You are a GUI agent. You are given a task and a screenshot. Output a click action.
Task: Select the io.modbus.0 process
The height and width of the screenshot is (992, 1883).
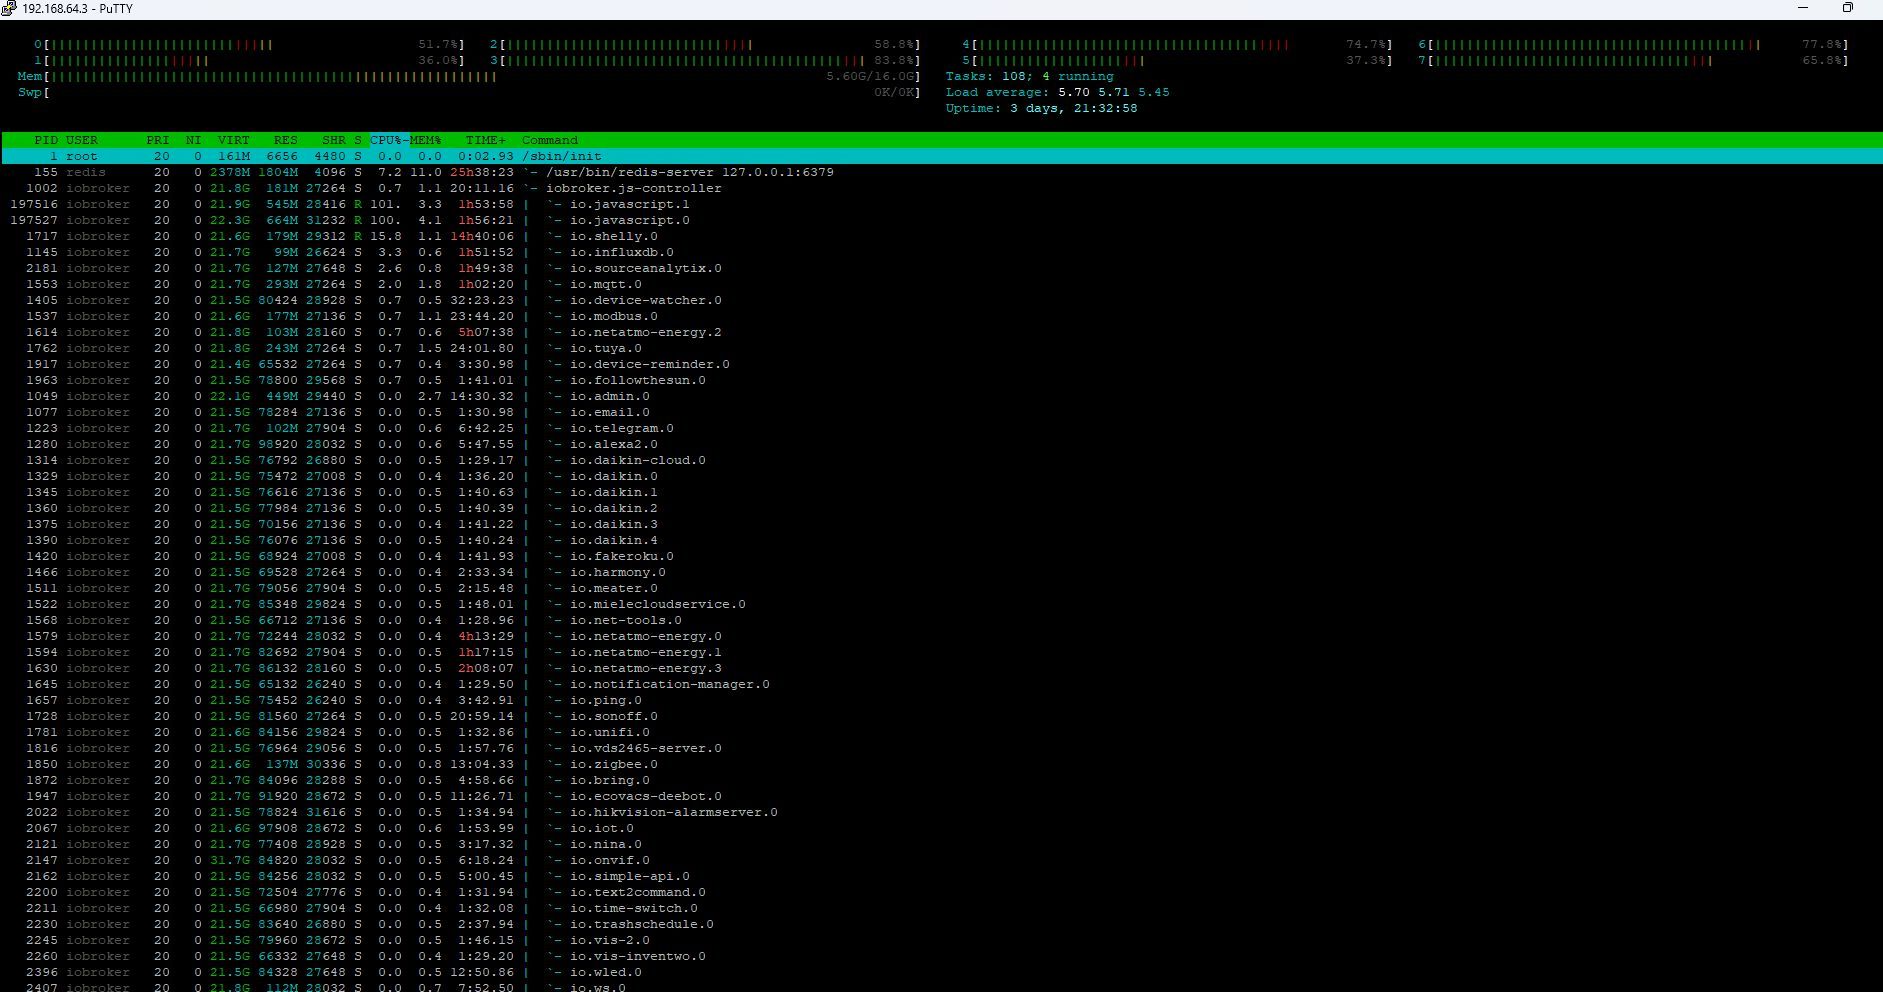pos(941,316)
